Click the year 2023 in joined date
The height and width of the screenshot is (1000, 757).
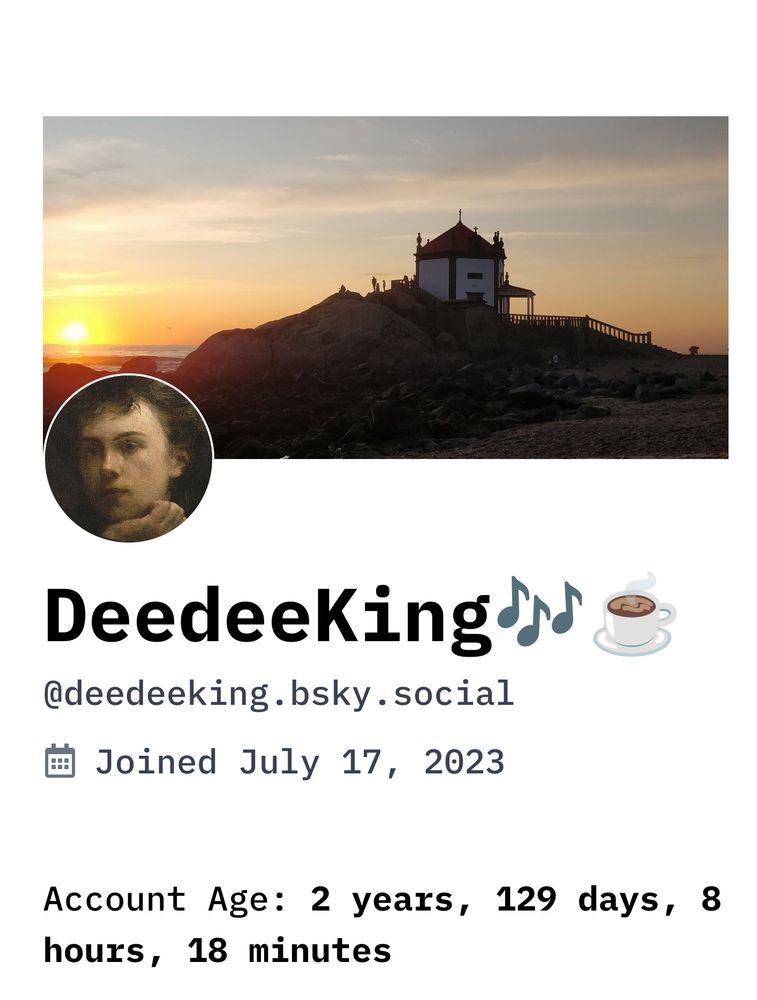click(x=464, y=762)
